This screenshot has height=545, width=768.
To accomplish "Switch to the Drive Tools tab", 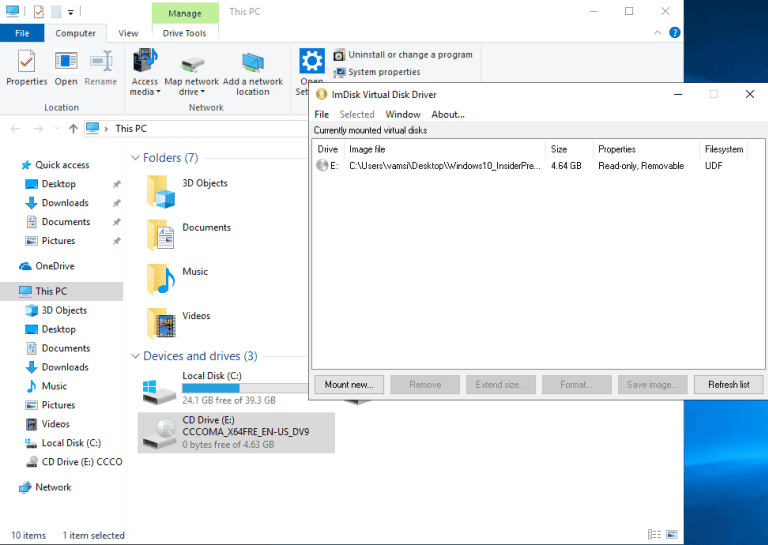I will pyautogui.click(x=185, y=33).
